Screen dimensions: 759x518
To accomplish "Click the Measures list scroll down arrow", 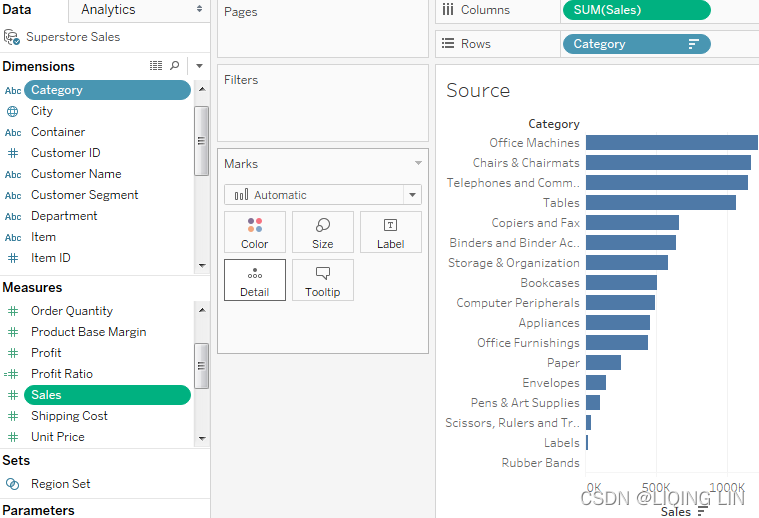I will (x=202, y=438).
